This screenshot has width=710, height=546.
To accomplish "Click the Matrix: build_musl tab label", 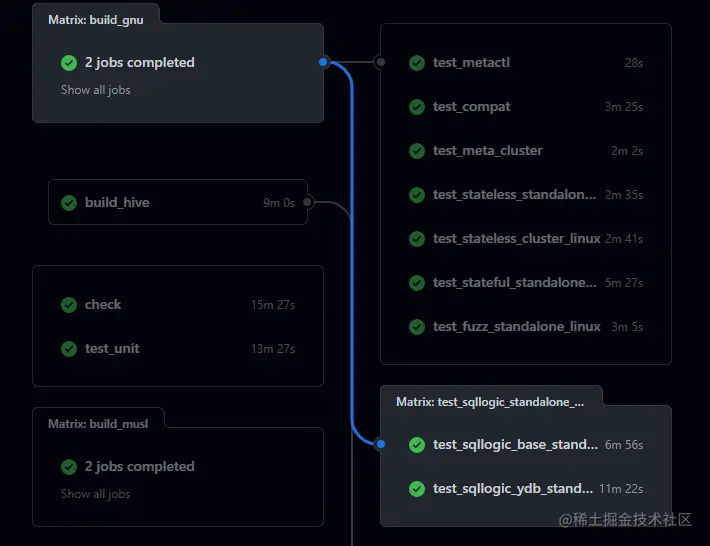I will click(x=98, y=424).
